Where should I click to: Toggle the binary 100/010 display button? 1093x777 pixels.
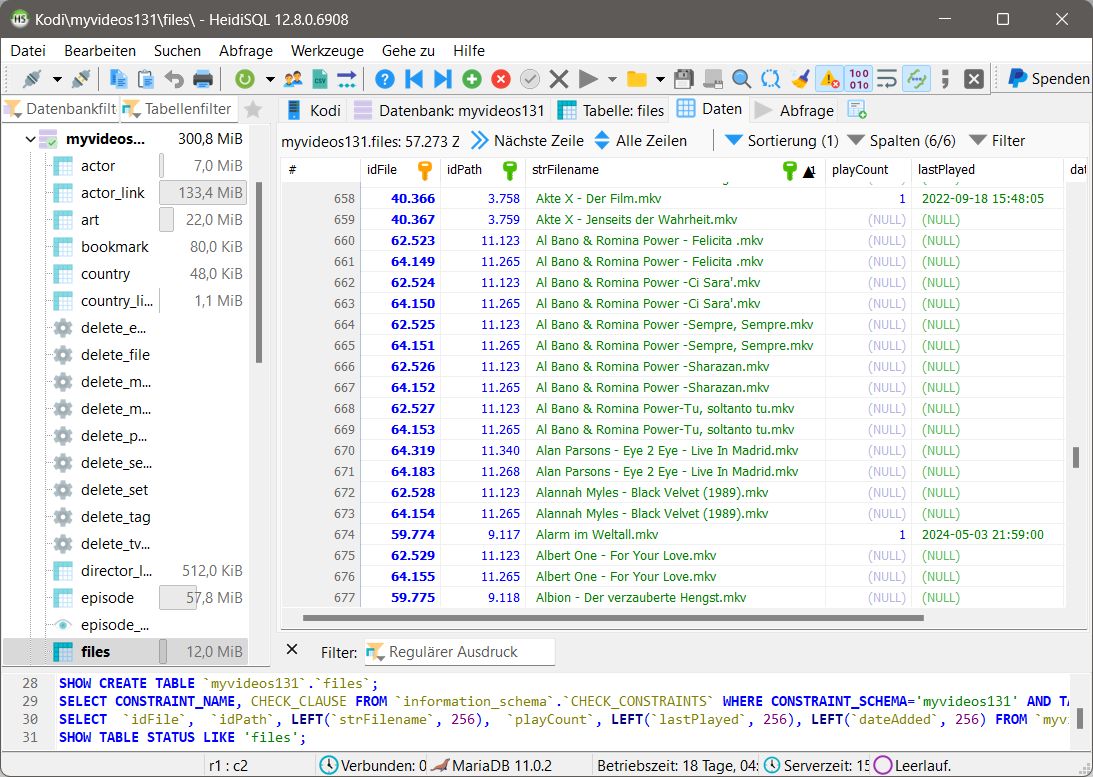859,79
